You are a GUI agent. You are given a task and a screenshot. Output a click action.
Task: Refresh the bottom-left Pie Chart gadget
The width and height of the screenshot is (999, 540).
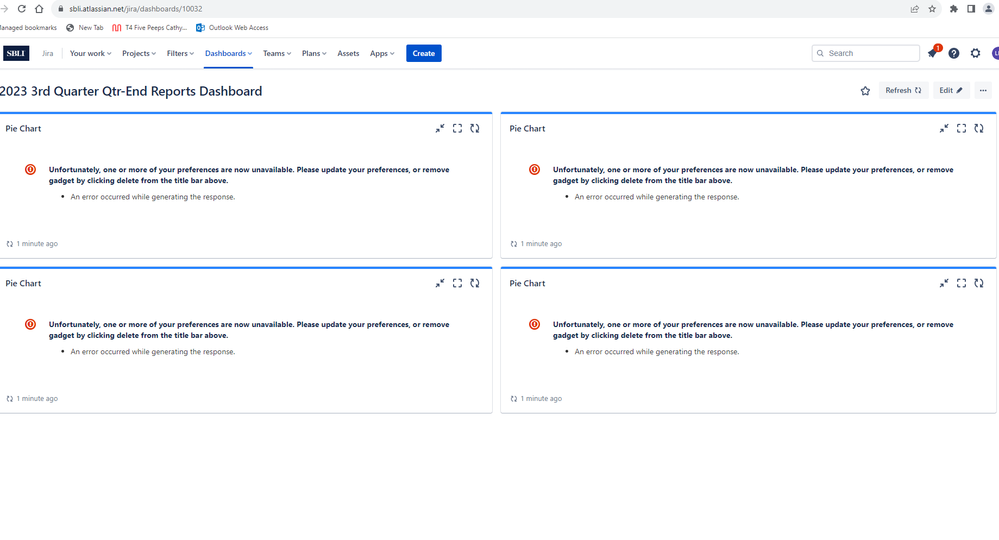coord(475,283)
